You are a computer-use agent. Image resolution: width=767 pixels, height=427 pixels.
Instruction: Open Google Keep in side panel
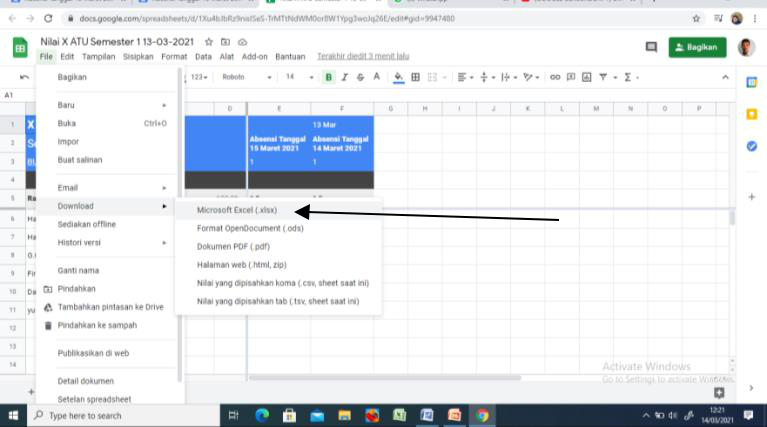tap(752, 115)
